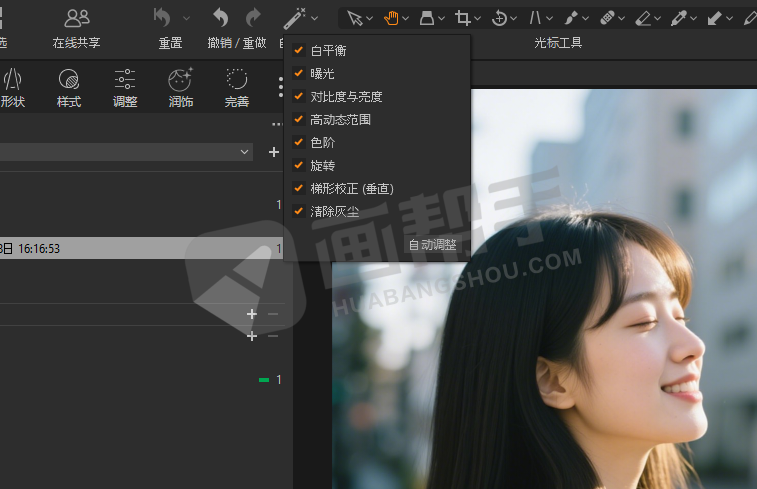Open the 调整 adjust tool tab
This screenshot has width=757, height=489.
coord(125,88)
